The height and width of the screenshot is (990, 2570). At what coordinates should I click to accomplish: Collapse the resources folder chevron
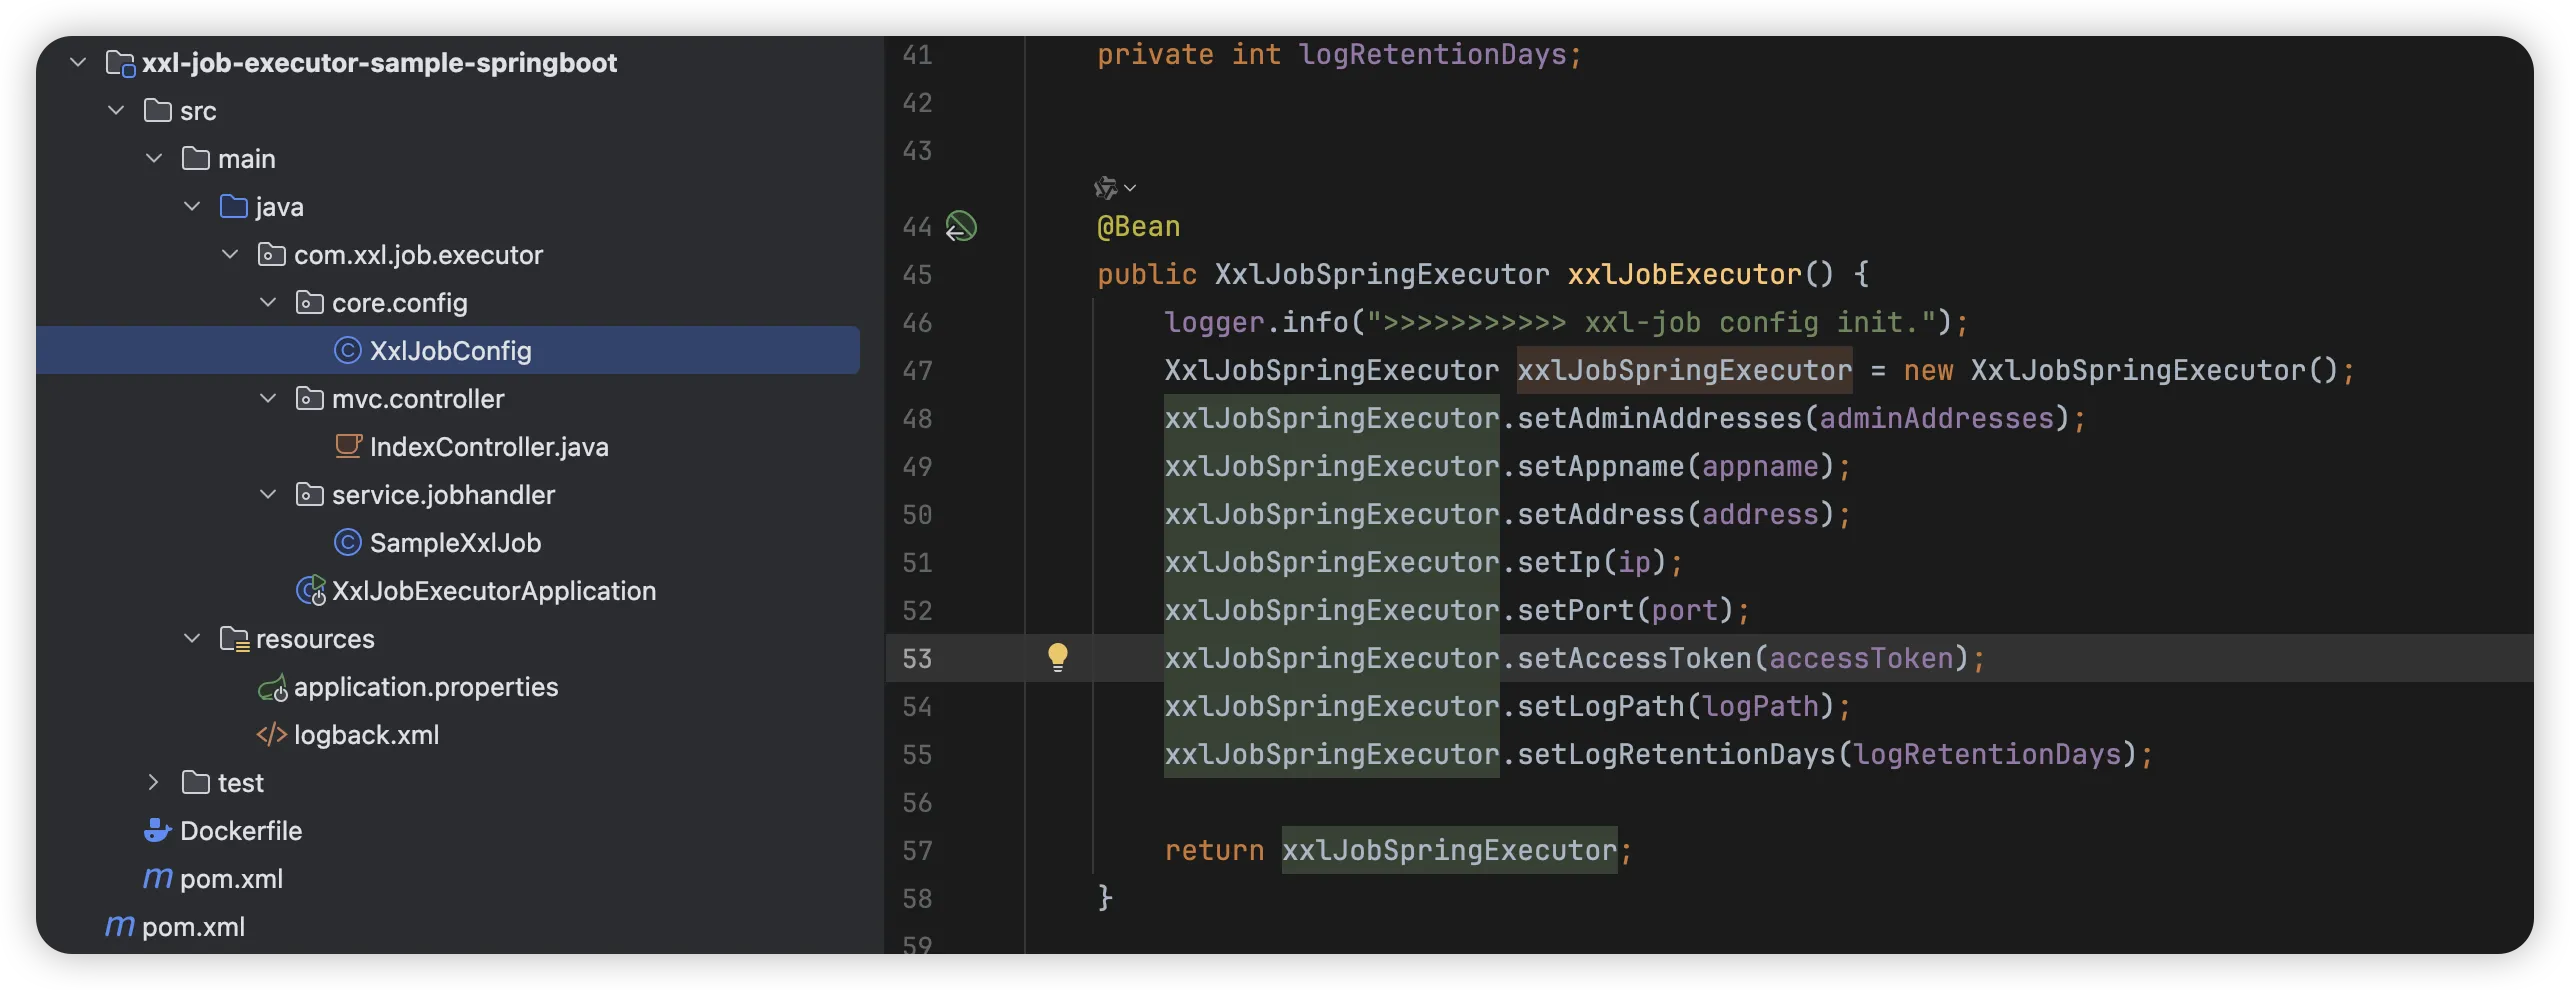[192, 639]
